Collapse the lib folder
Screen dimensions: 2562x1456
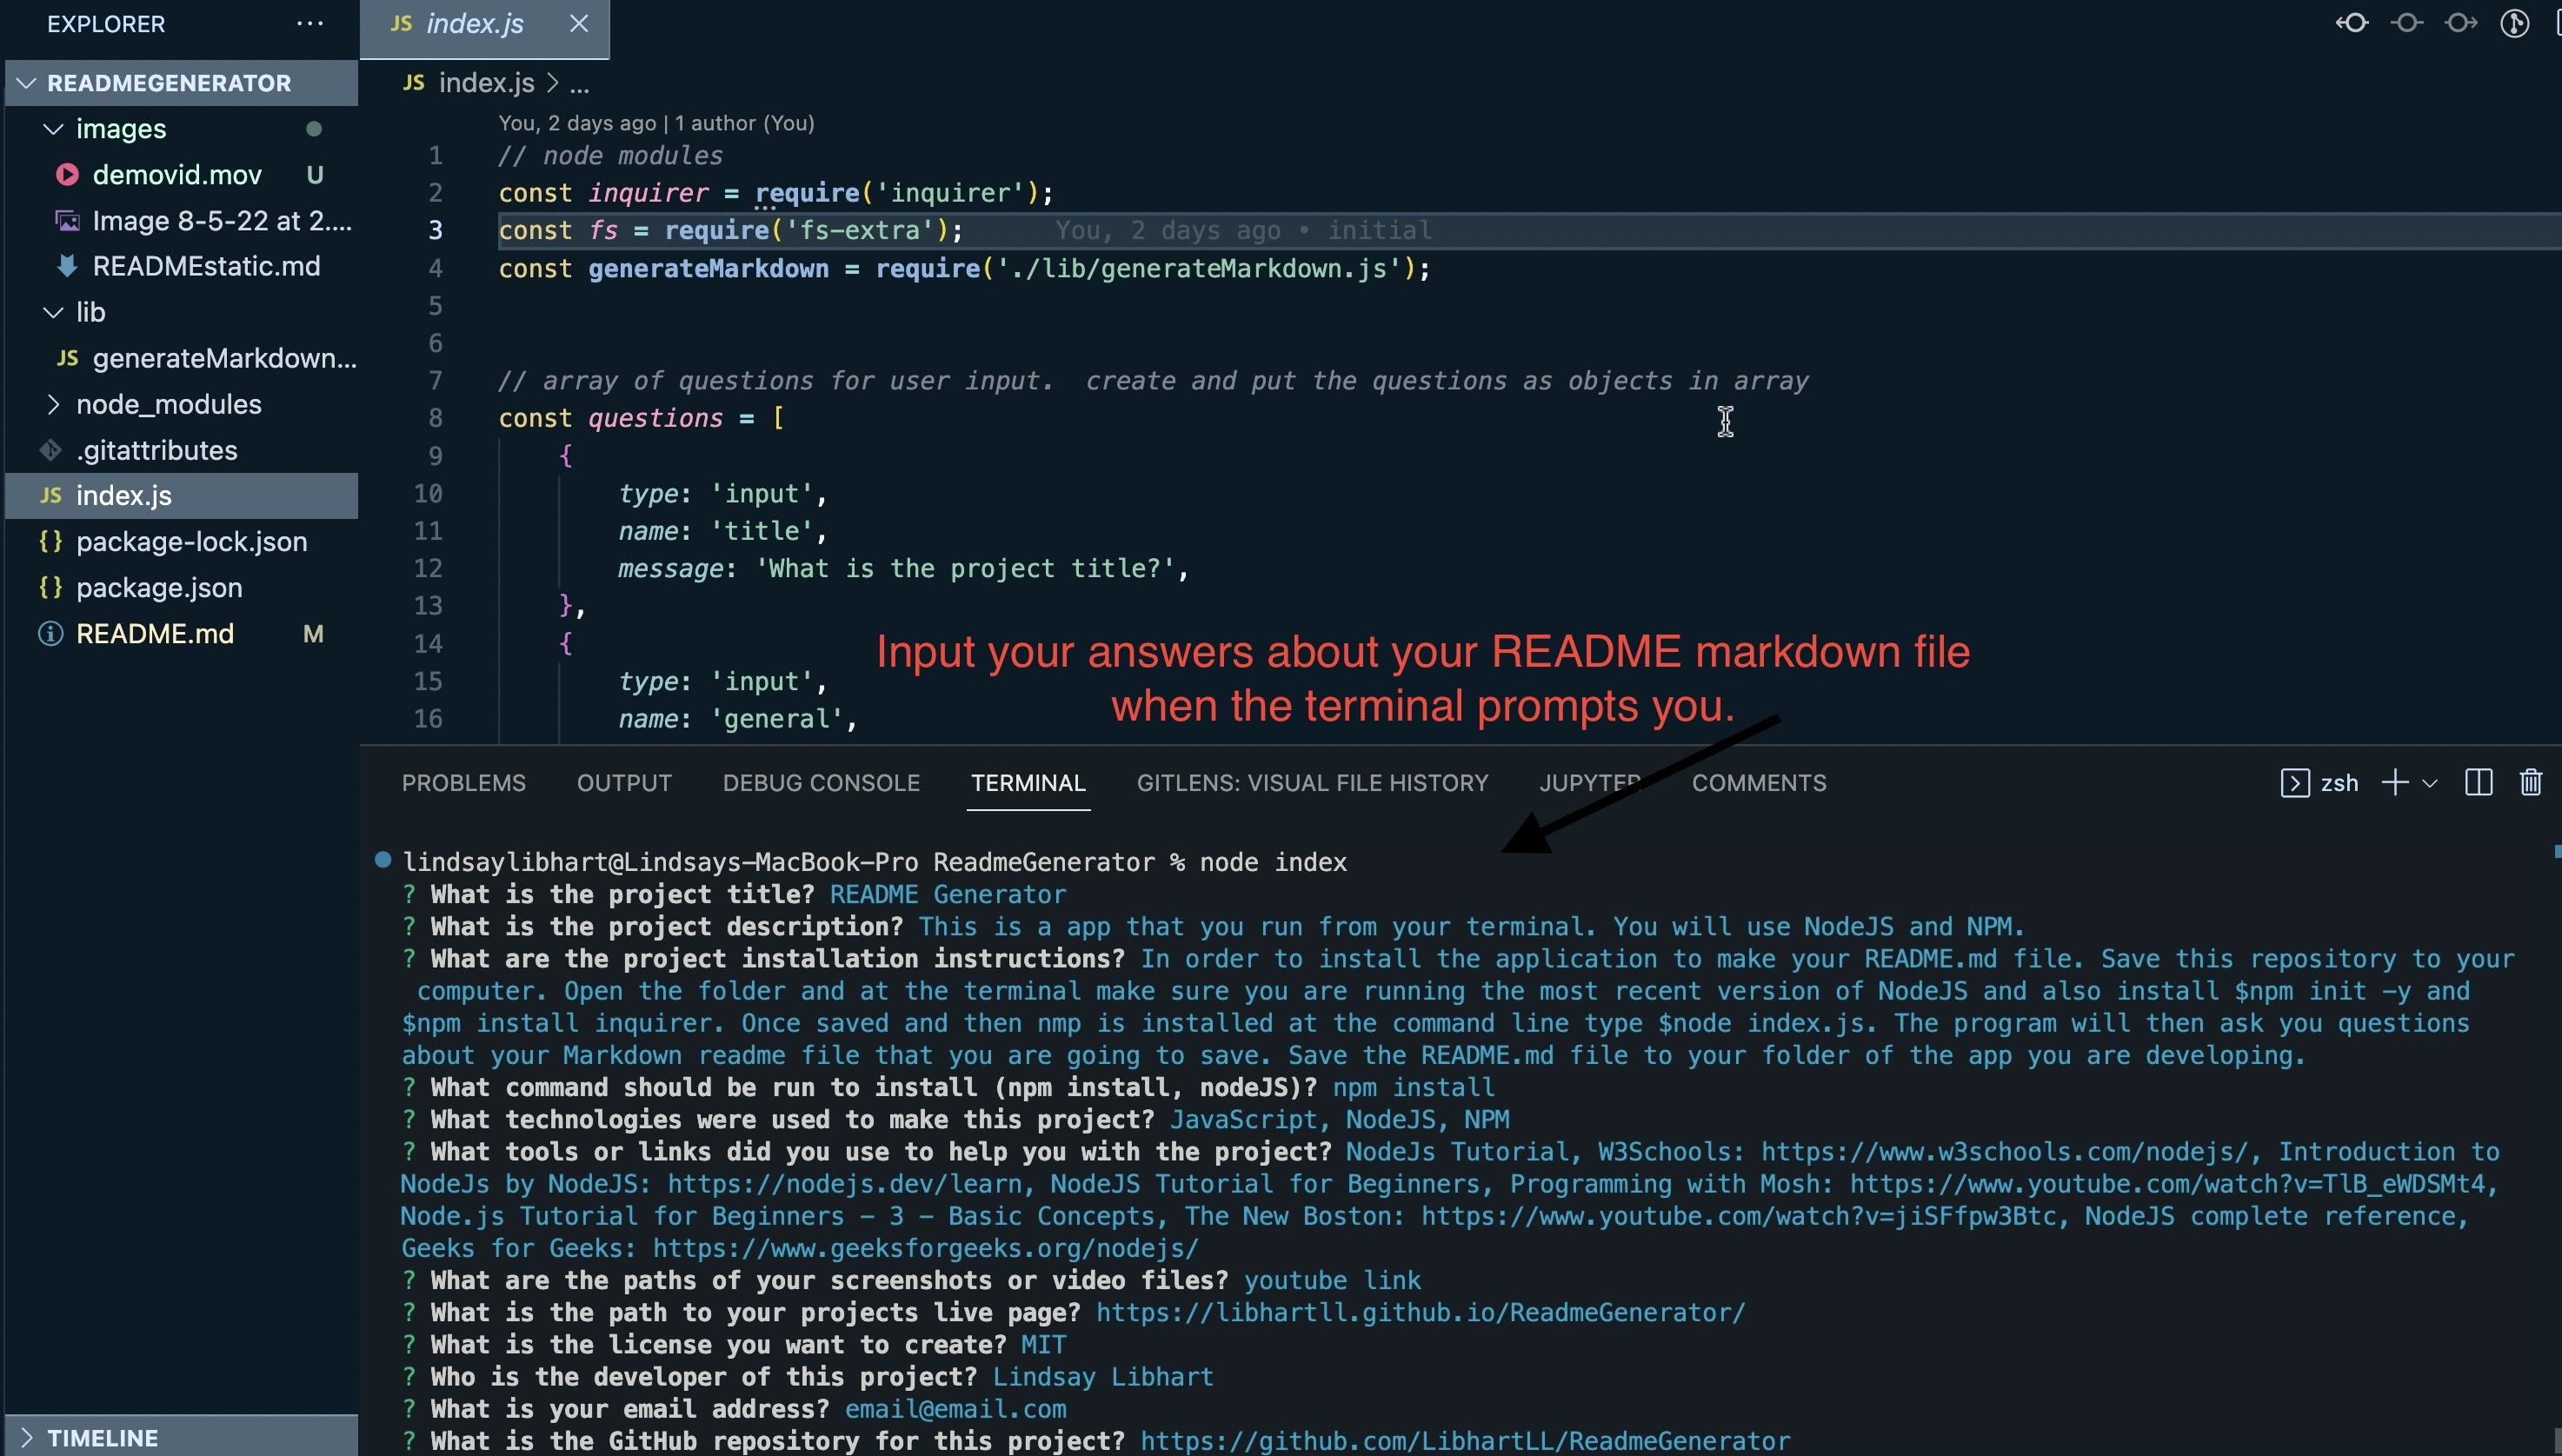coord(54,312)
